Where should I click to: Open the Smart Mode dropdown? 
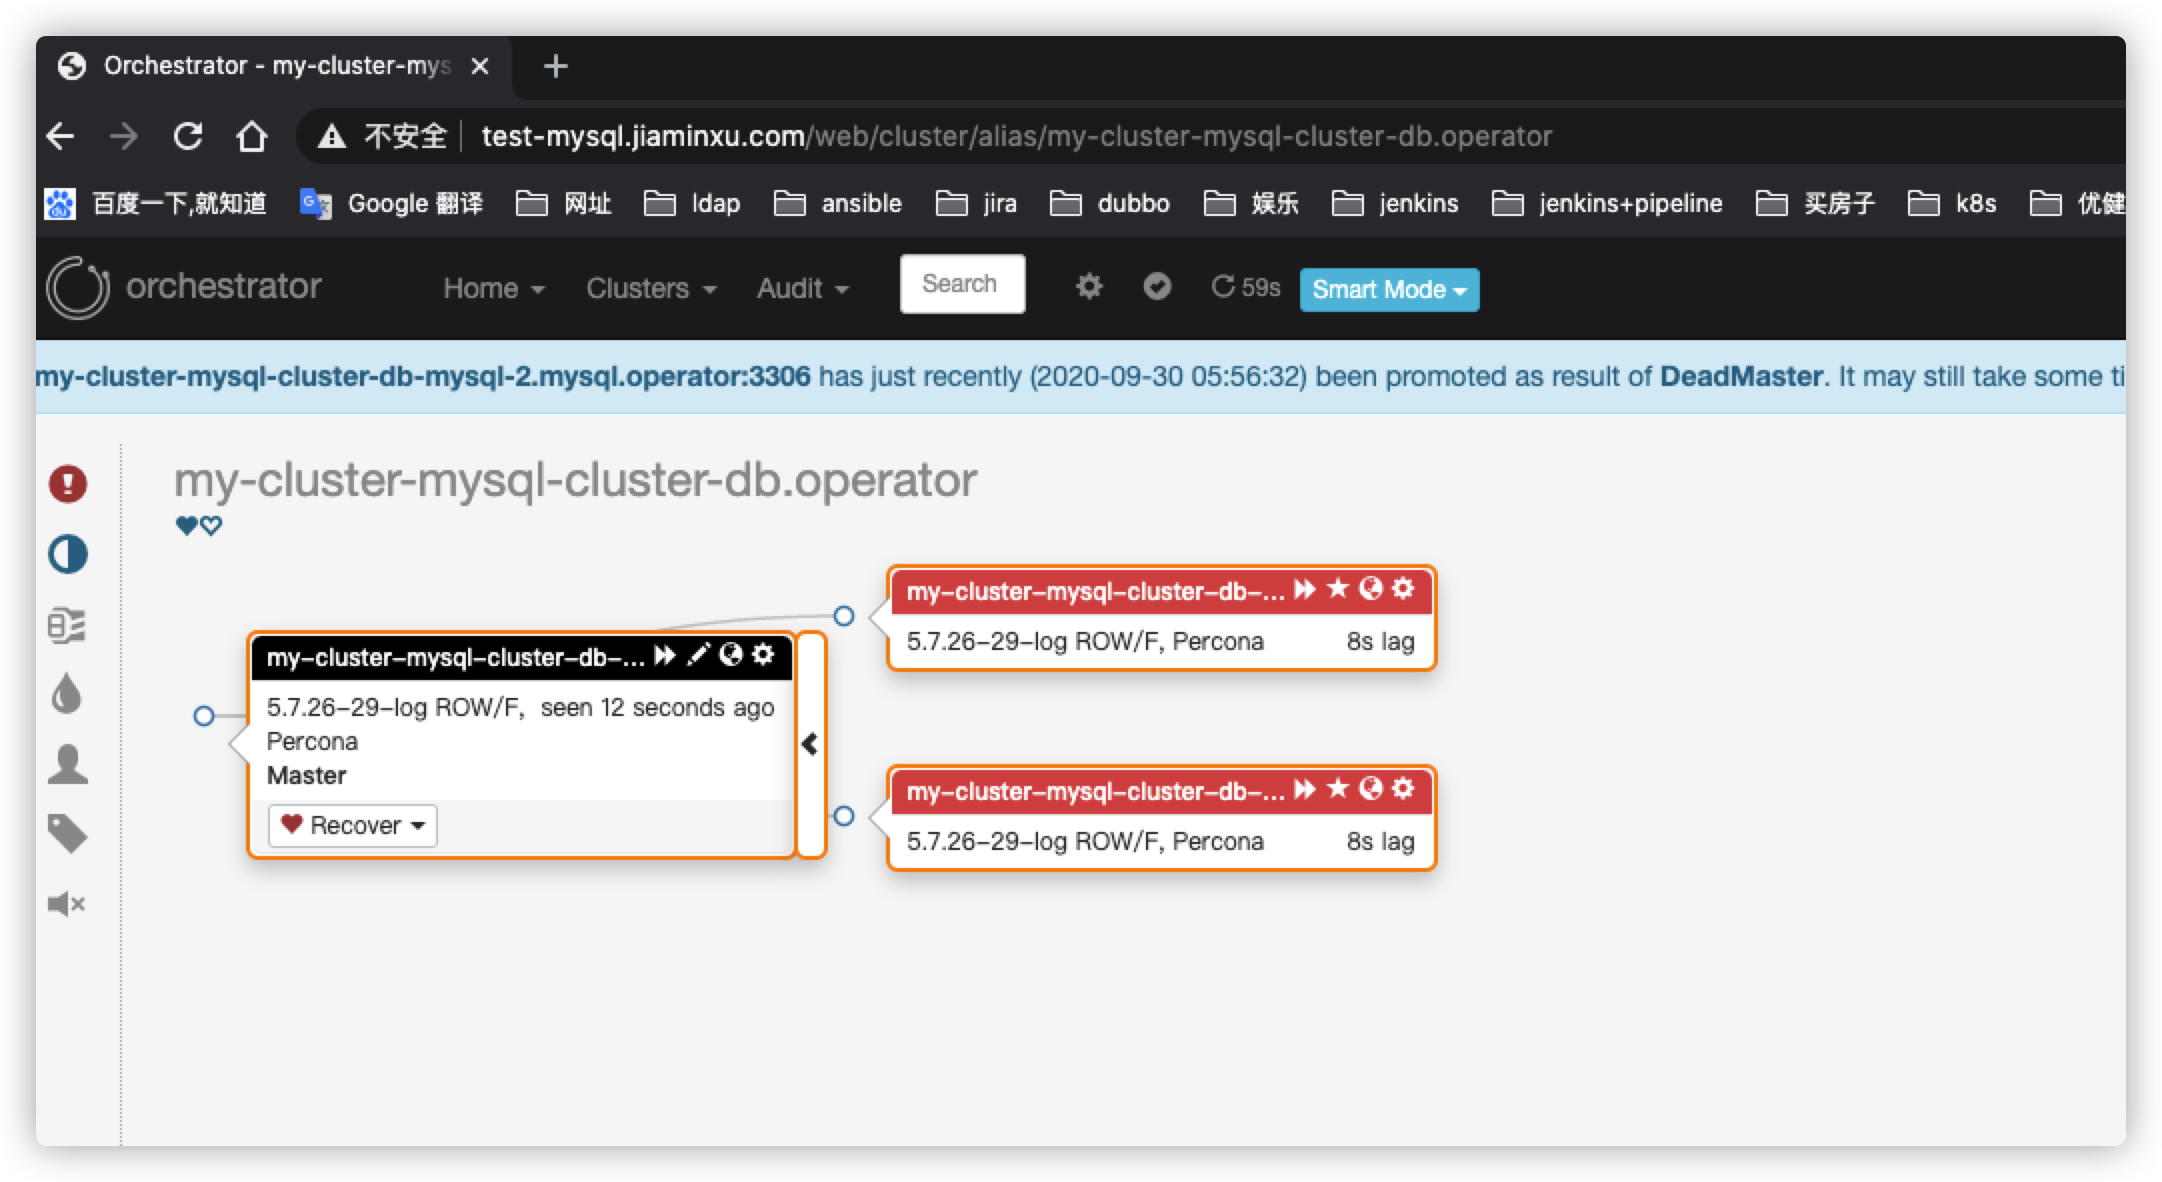[x=1388, y=290]
